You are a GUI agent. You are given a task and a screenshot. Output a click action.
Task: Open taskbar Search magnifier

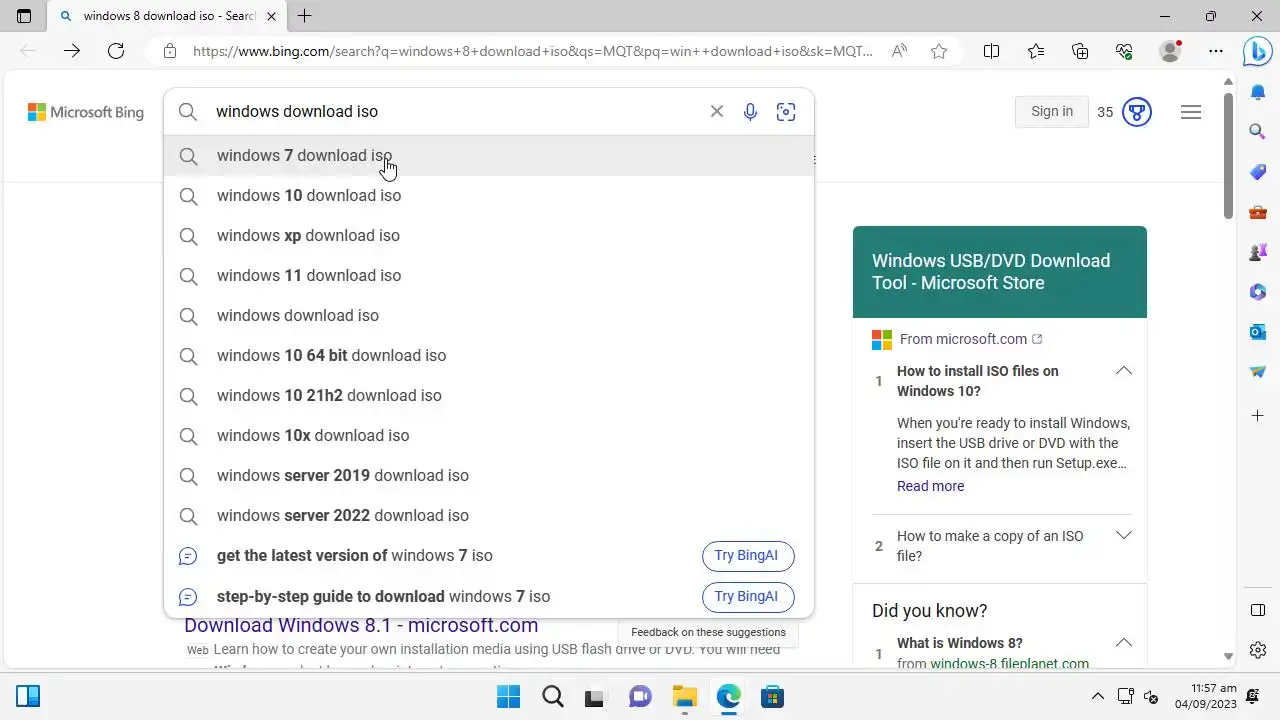pyautogui.click(x=552, y=696)
